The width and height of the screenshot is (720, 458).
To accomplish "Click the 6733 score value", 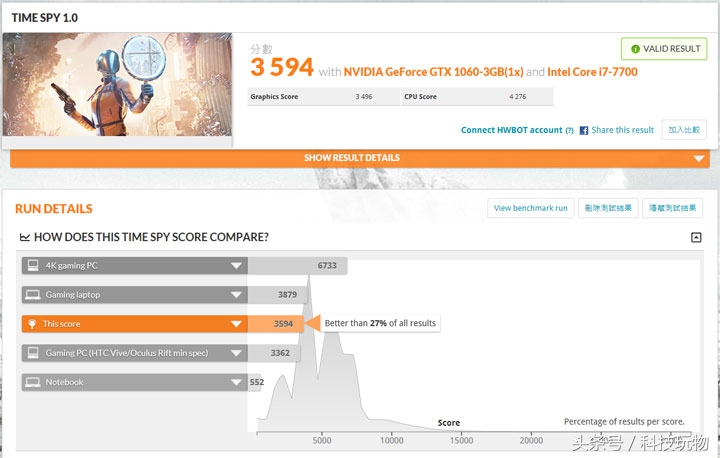I will click(x=327, y=266).
